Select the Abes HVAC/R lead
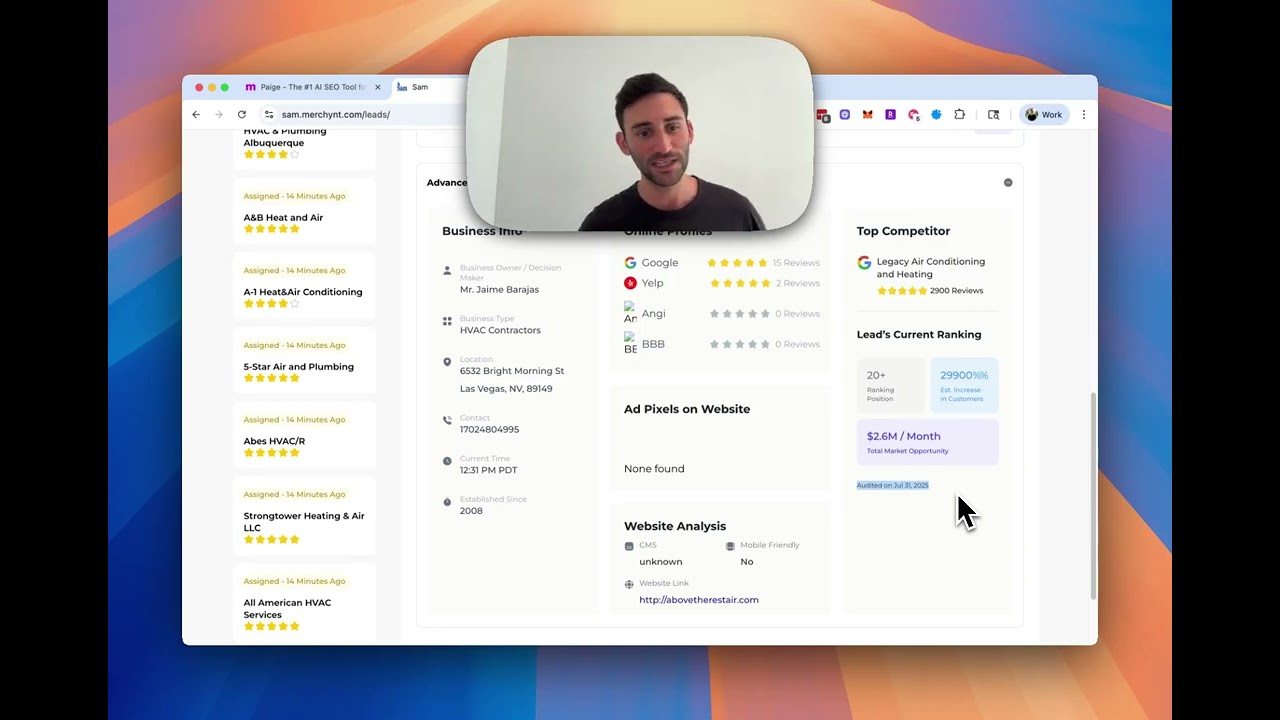This screenshot has height=720, width=1280. [x=274, y=441]
